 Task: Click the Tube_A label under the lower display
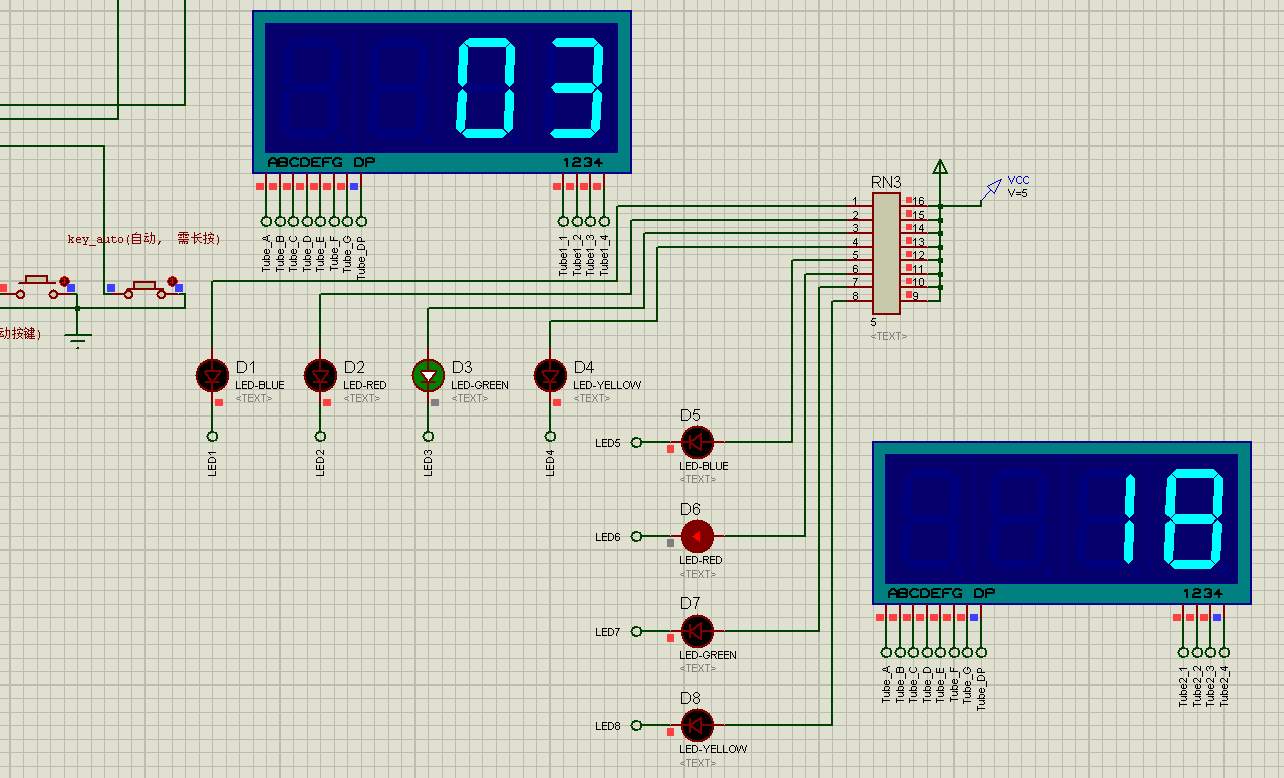click(886, 685)
